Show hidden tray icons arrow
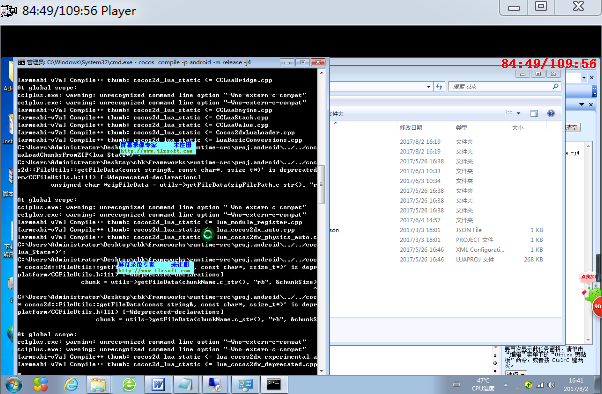Image resolution: width=602 pixels, height=394 pixels. [x=506, y=385]
